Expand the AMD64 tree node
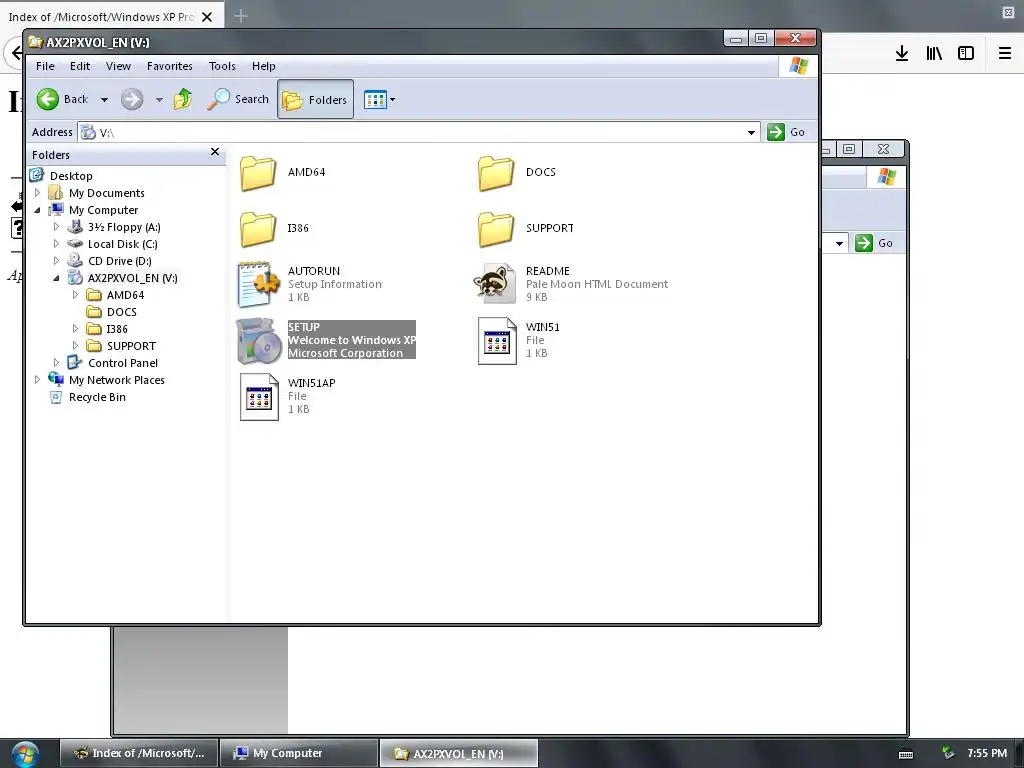Image resolution: width=1024 pixels, height=768 pixels. [x=75, y=295]
